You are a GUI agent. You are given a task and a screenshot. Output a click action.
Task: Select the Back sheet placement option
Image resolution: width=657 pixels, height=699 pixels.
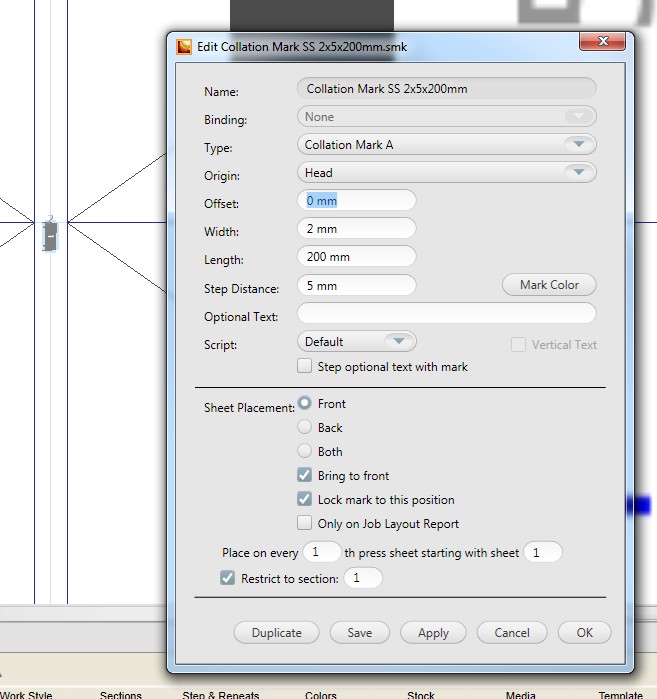[304, 427]
